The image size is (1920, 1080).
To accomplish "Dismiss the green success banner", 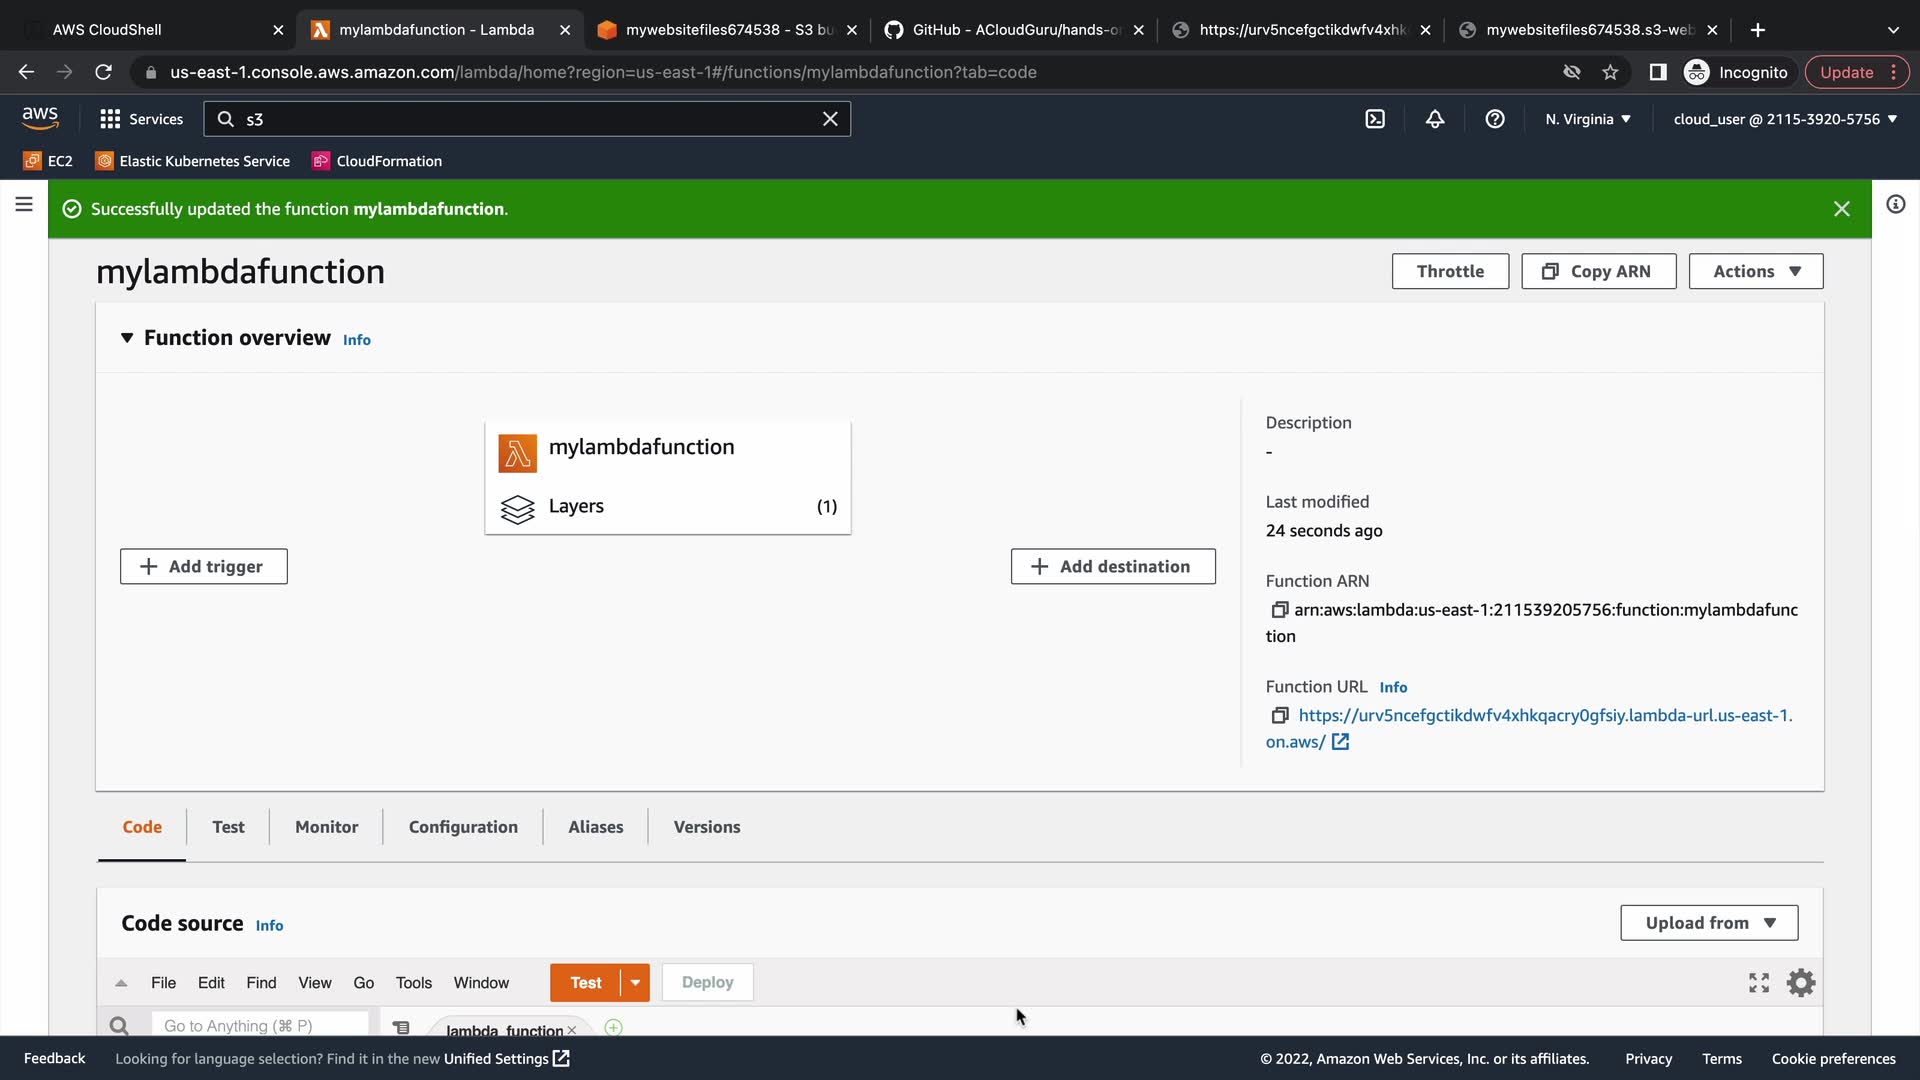I will [1842, 209].
